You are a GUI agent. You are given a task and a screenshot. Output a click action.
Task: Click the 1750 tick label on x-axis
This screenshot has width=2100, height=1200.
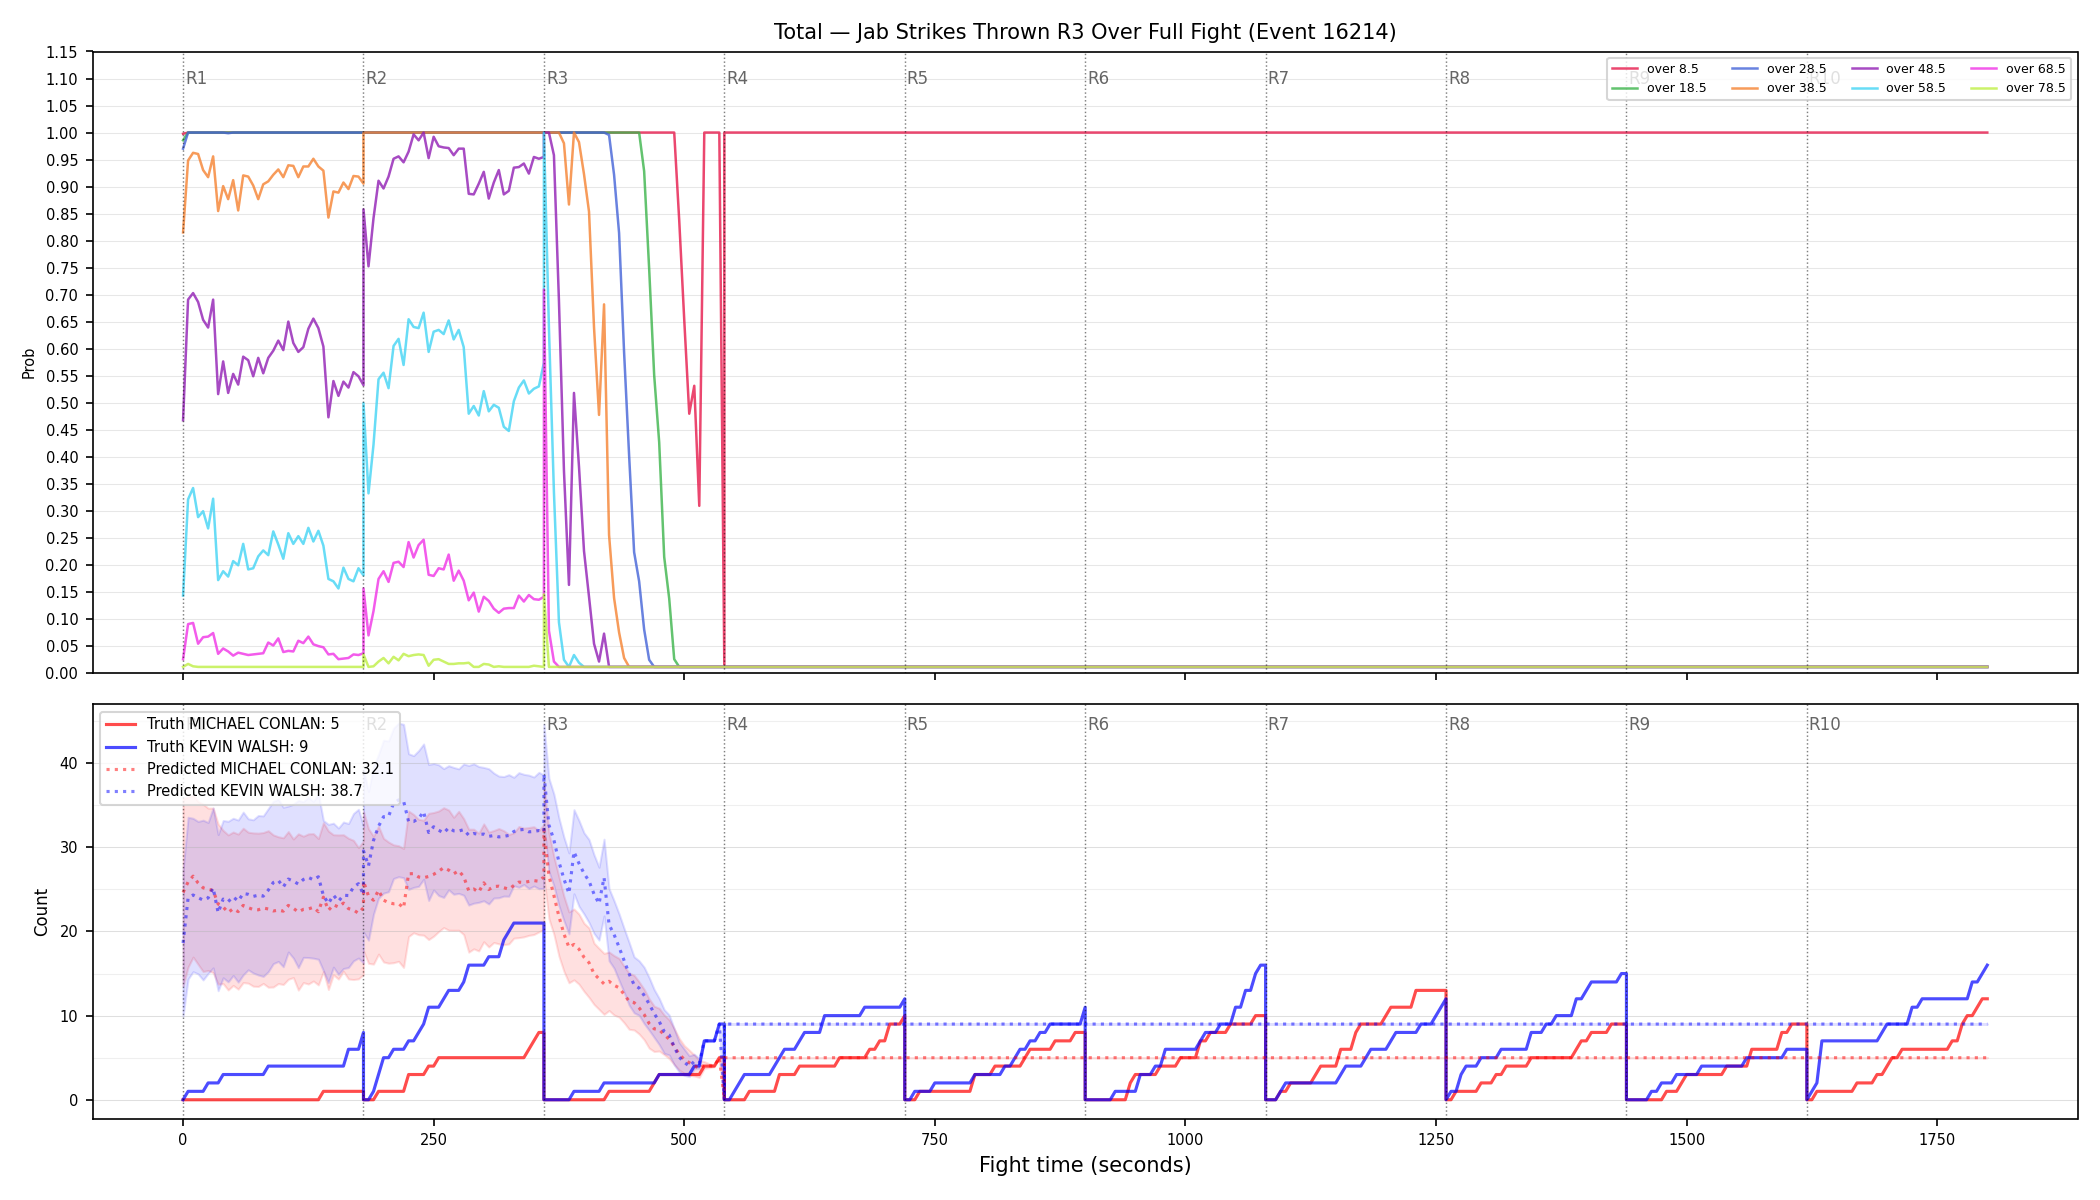coord(1937,1139)
